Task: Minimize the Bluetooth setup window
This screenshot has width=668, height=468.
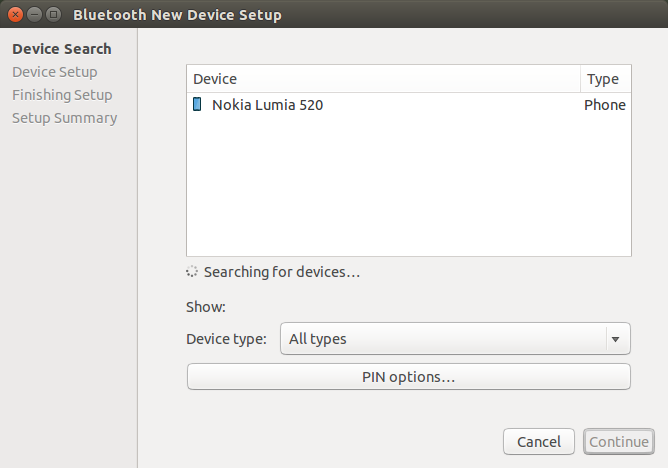Action: 34,15
